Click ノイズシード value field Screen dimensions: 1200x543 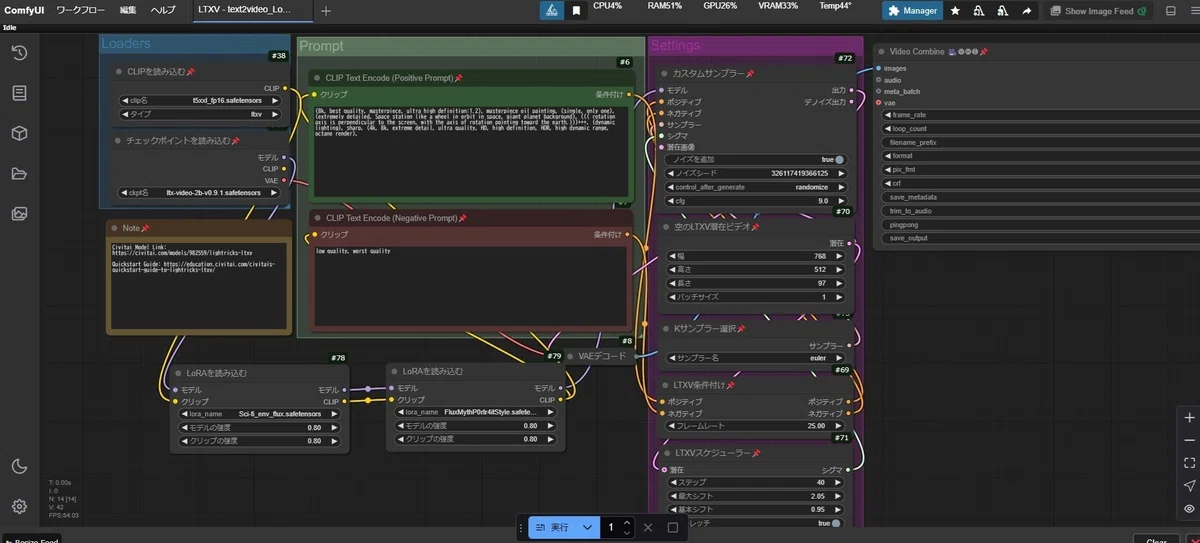click(x=757, y=173)
